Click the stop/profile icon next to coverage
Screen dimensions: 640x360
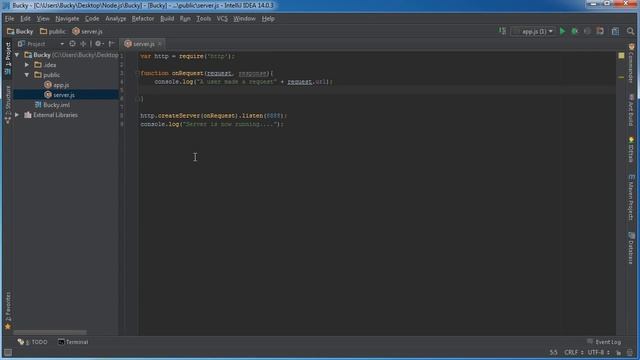point(600,31)
